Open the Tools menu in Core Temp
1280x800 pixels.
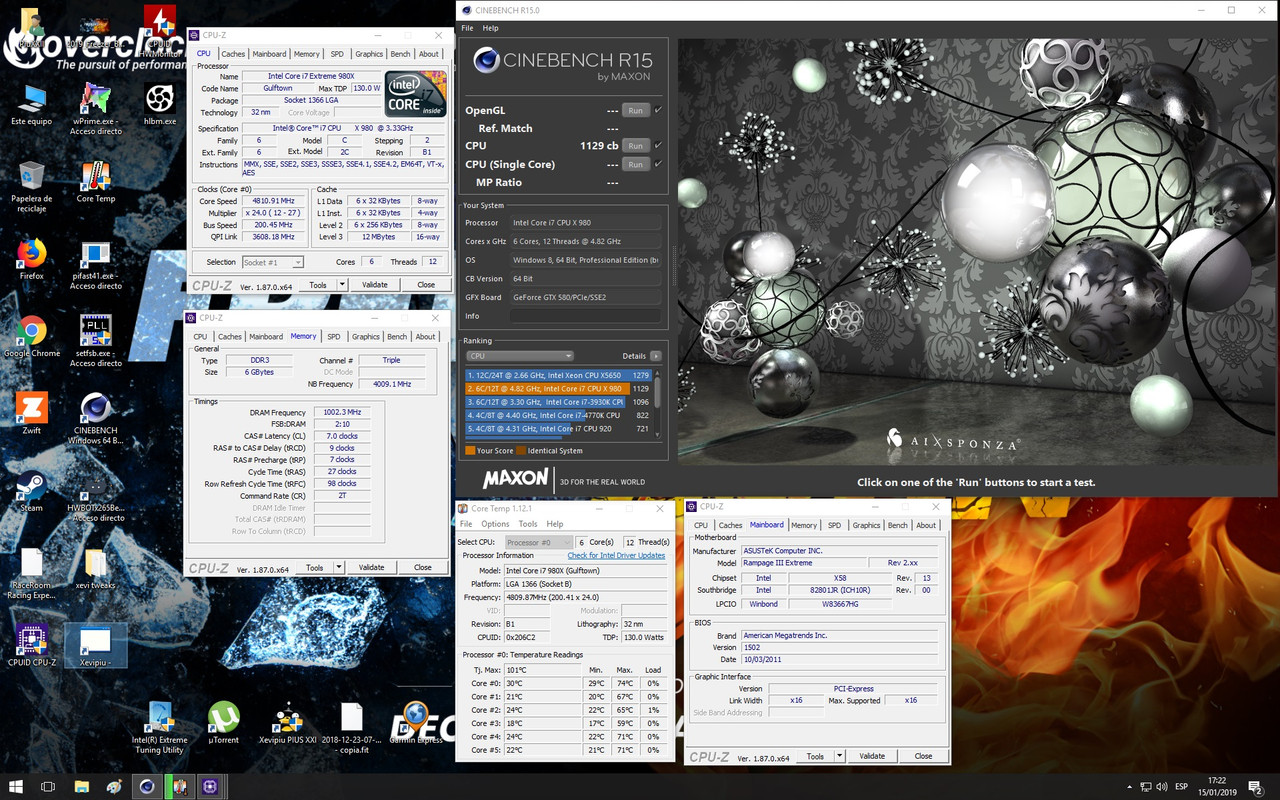tap(528, 524)
